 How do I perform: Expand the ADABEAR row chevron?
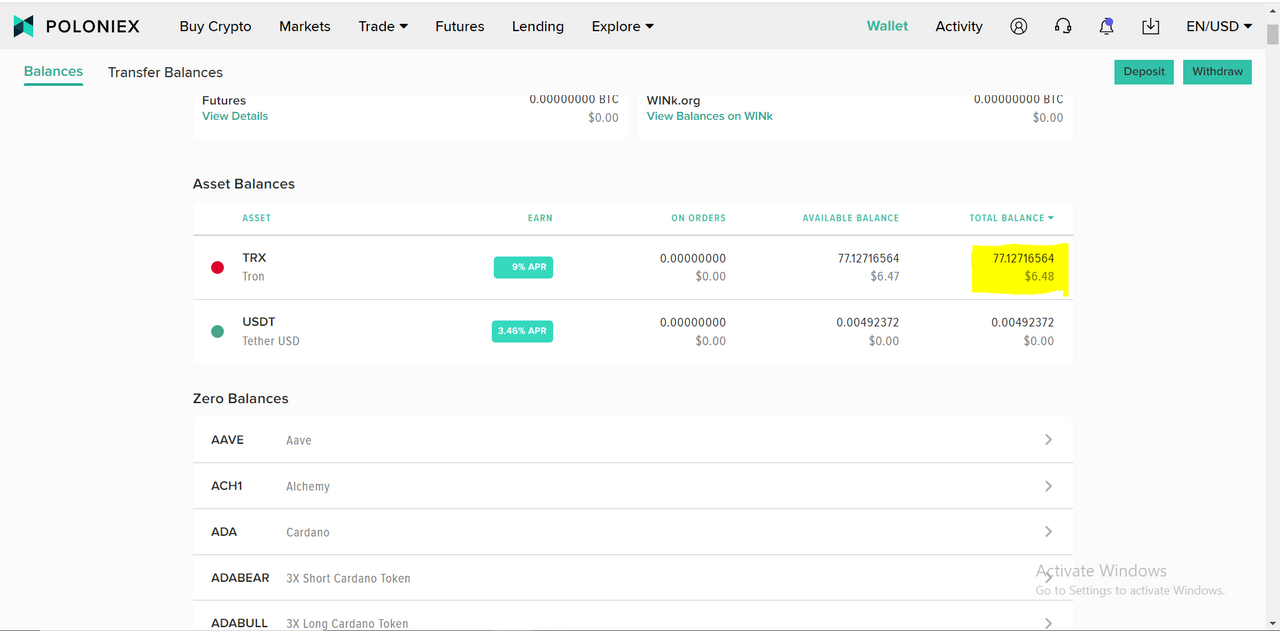tap(1048, 578)
